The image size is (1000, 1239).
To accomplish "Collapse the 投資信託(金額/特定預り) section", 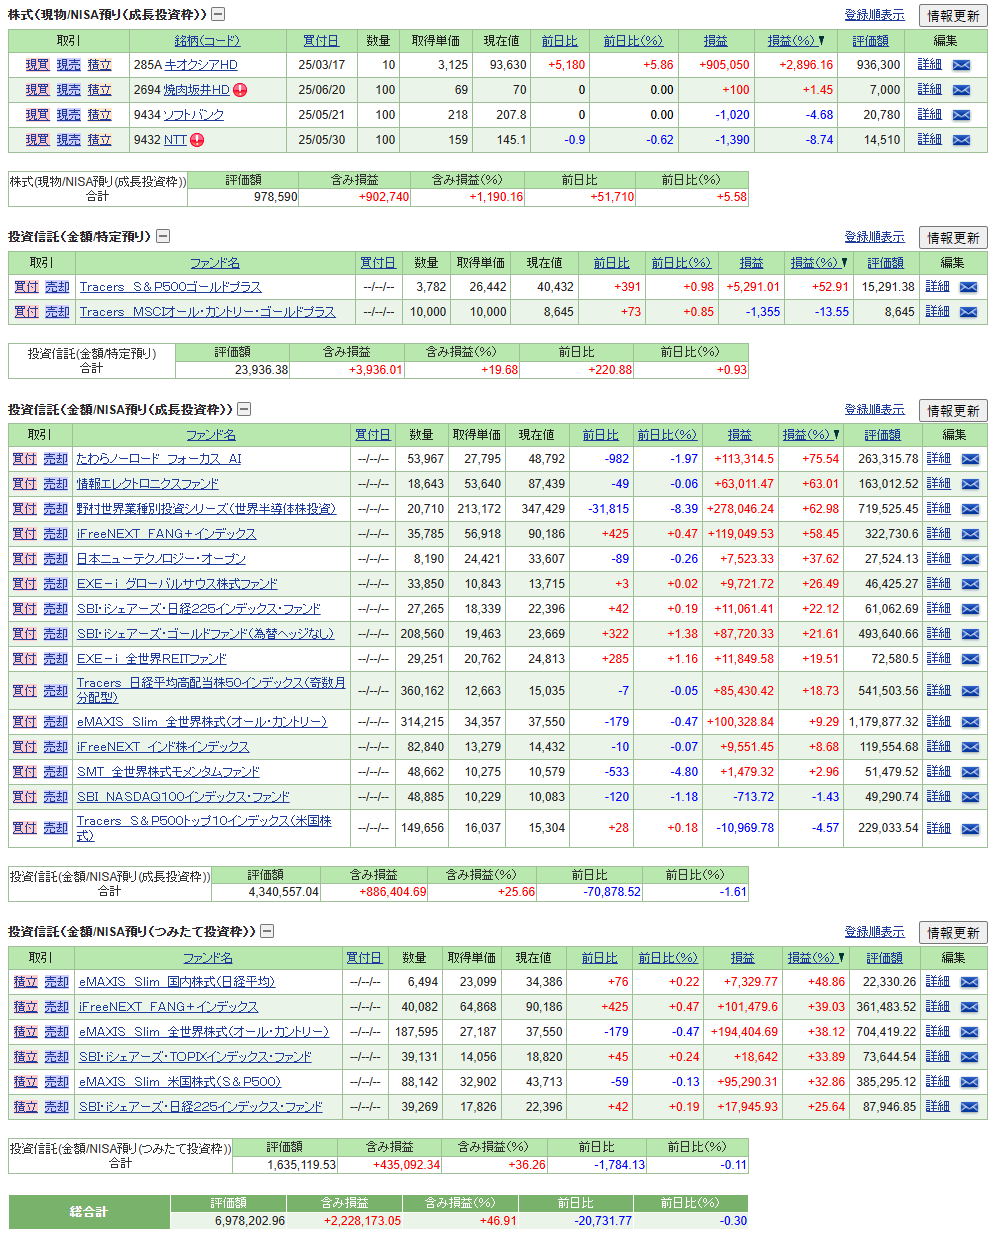I will (163, 236).
